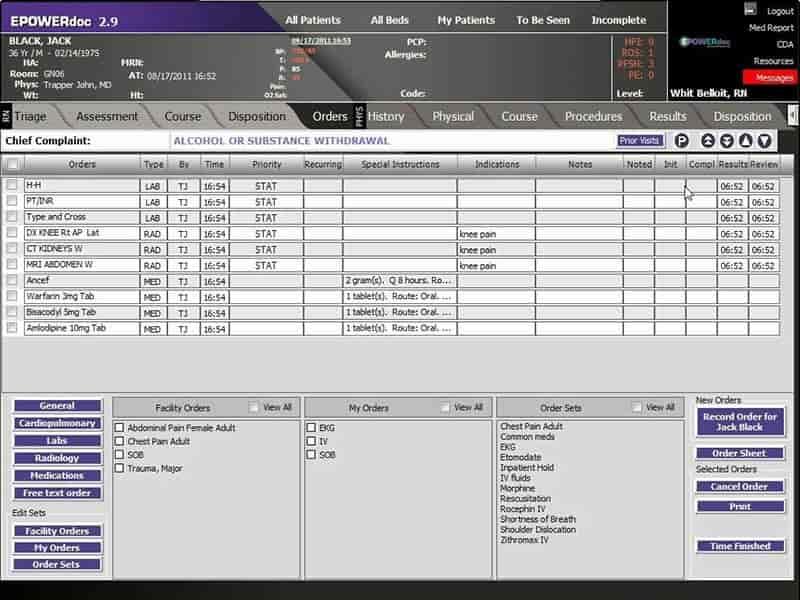Select Zithromax IV in the Order Sets list
This screenshot has height=600, width=800.
point(524,540)
